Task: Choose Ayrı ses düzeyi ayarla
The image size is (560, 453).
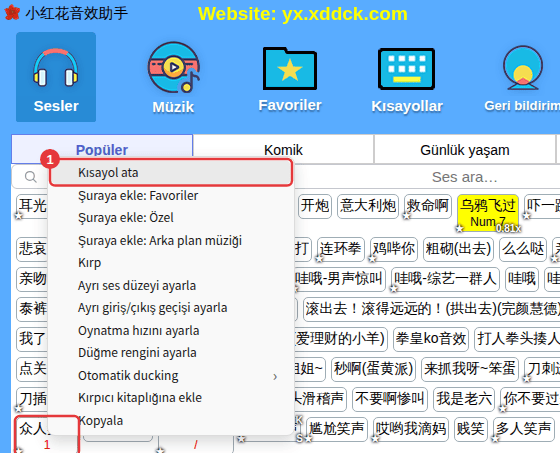Action: (171, 285)
